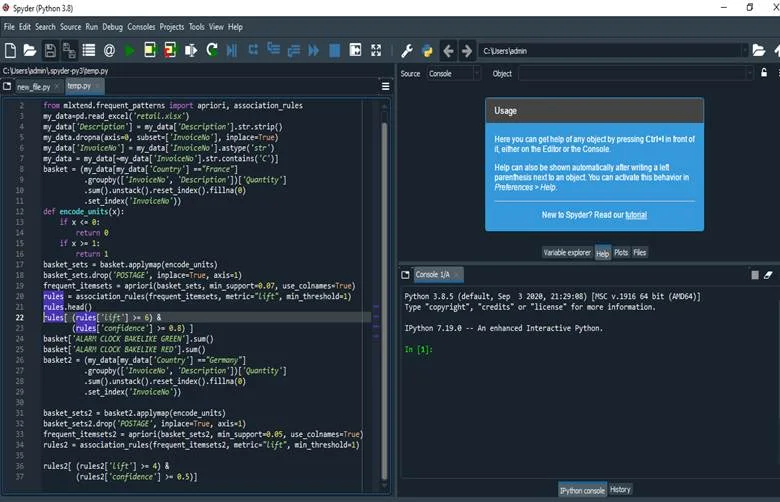Open file using folder toolbar icon

pyautogui.click(x=30, y=50)
